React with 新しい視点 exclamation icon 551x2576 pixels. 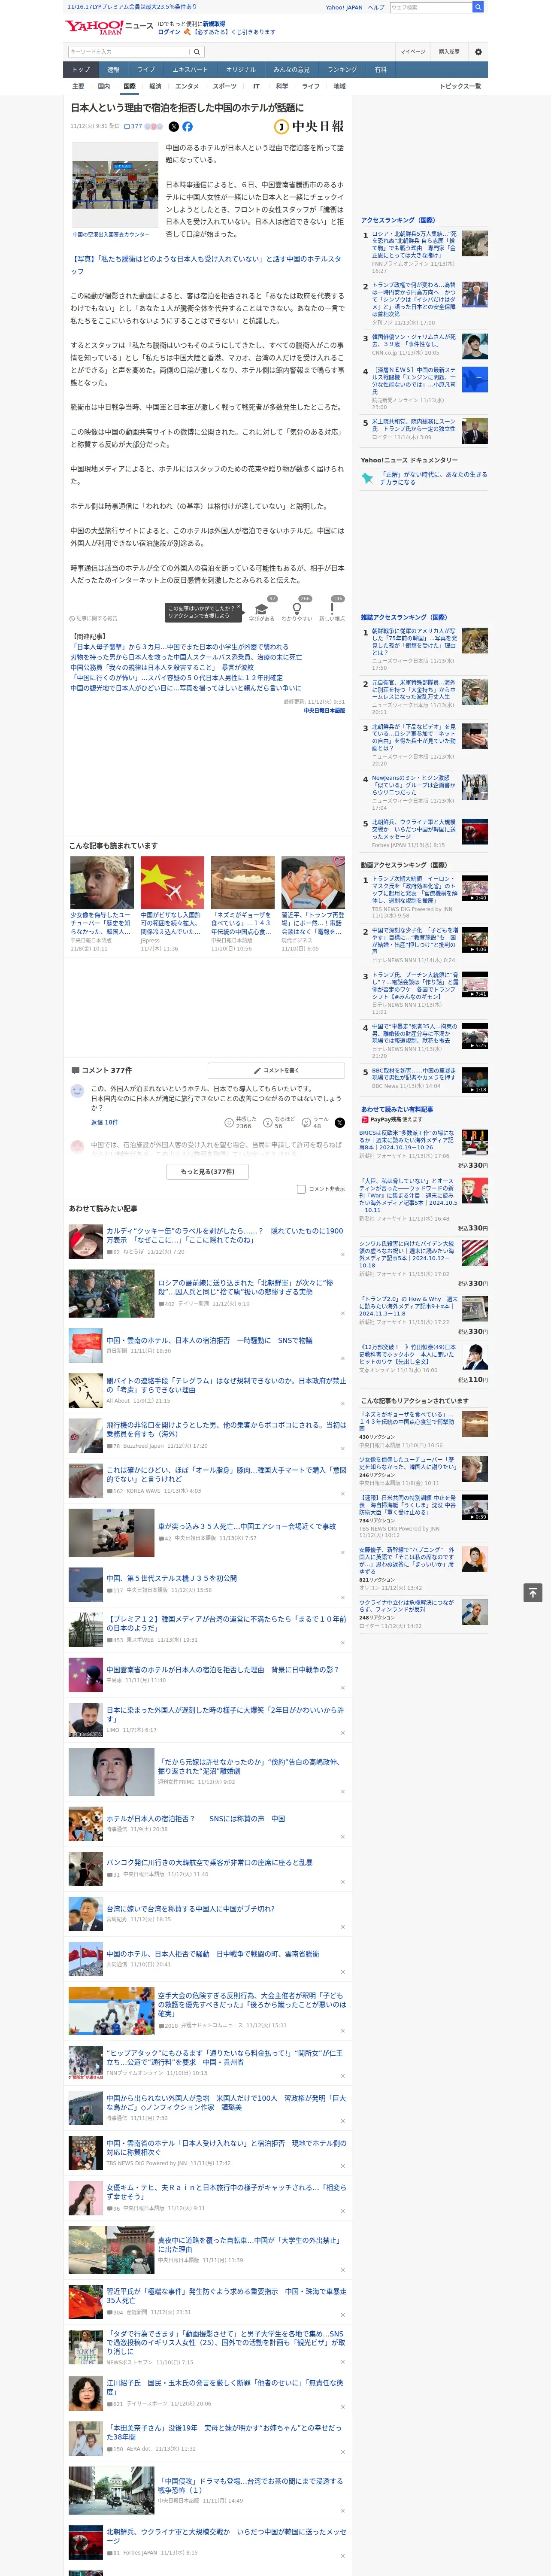click(x=332, y=609)
